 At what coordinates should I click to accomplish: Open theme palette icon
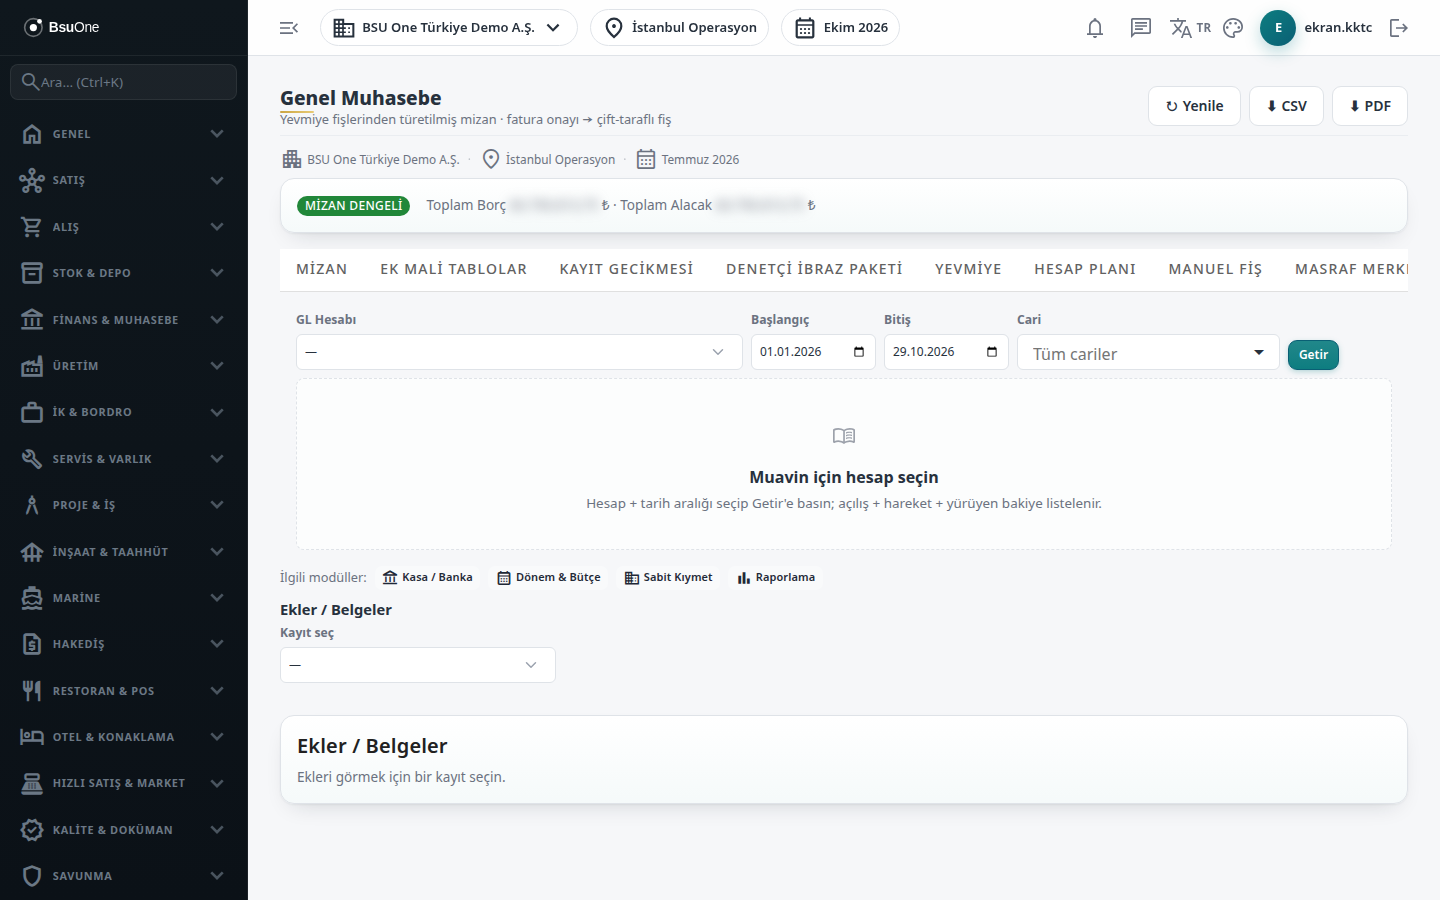1233,28
